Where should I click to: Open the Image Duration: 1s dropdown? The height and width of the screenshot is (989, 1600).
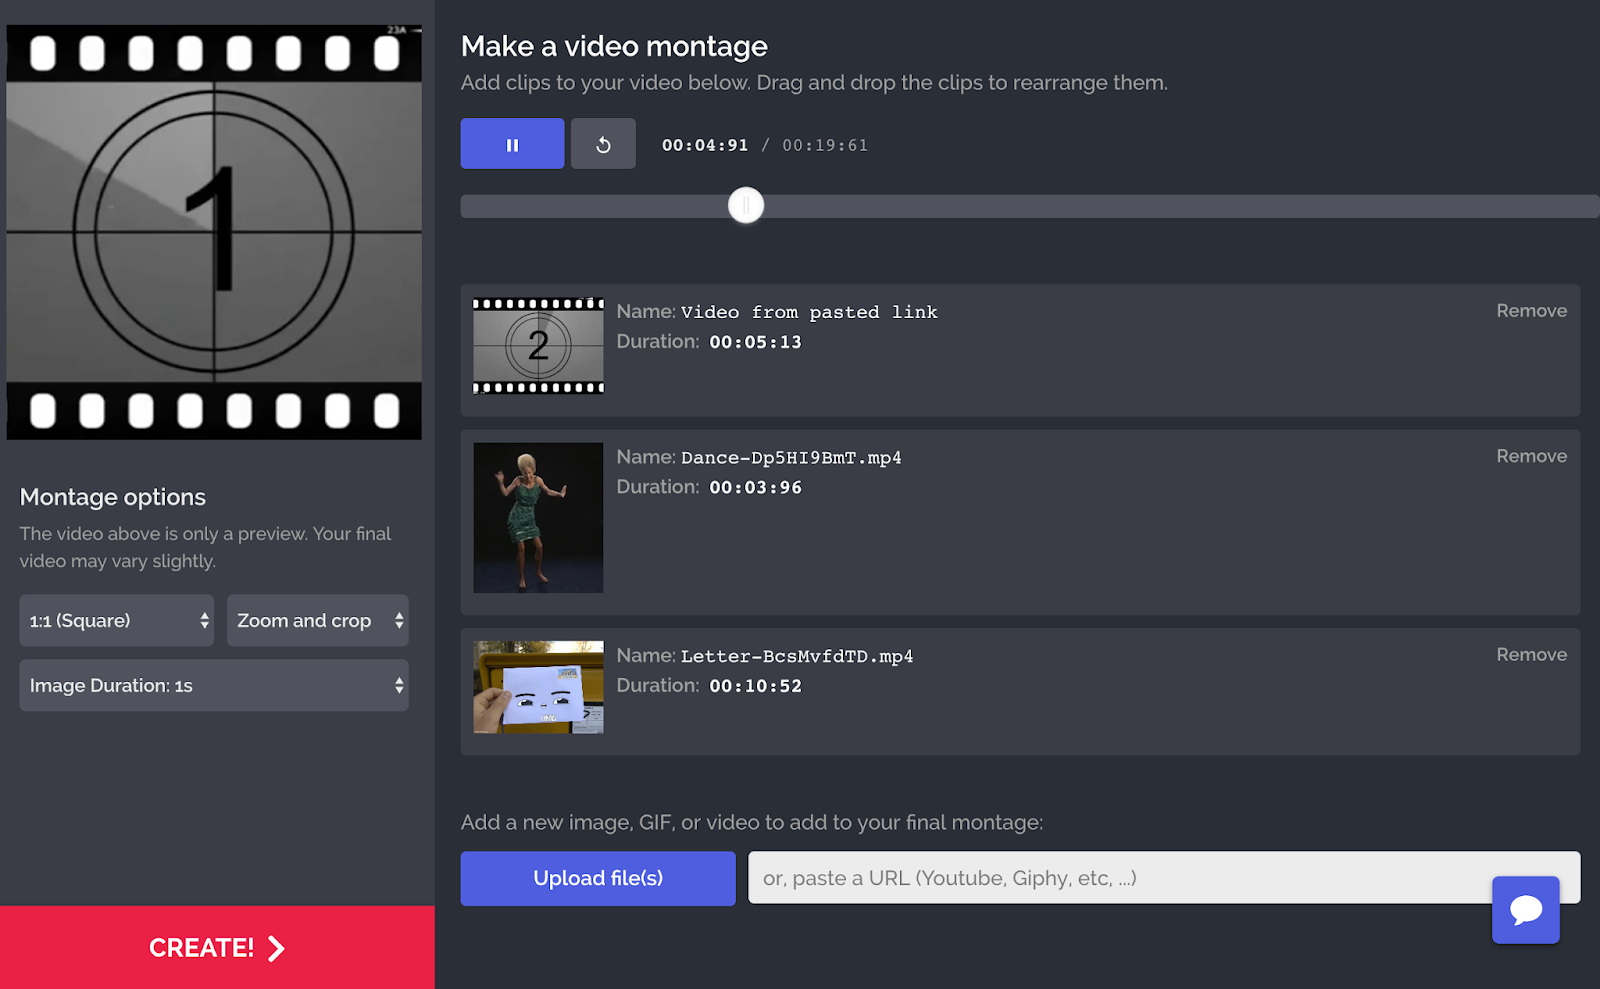click(x=214, y=686)
